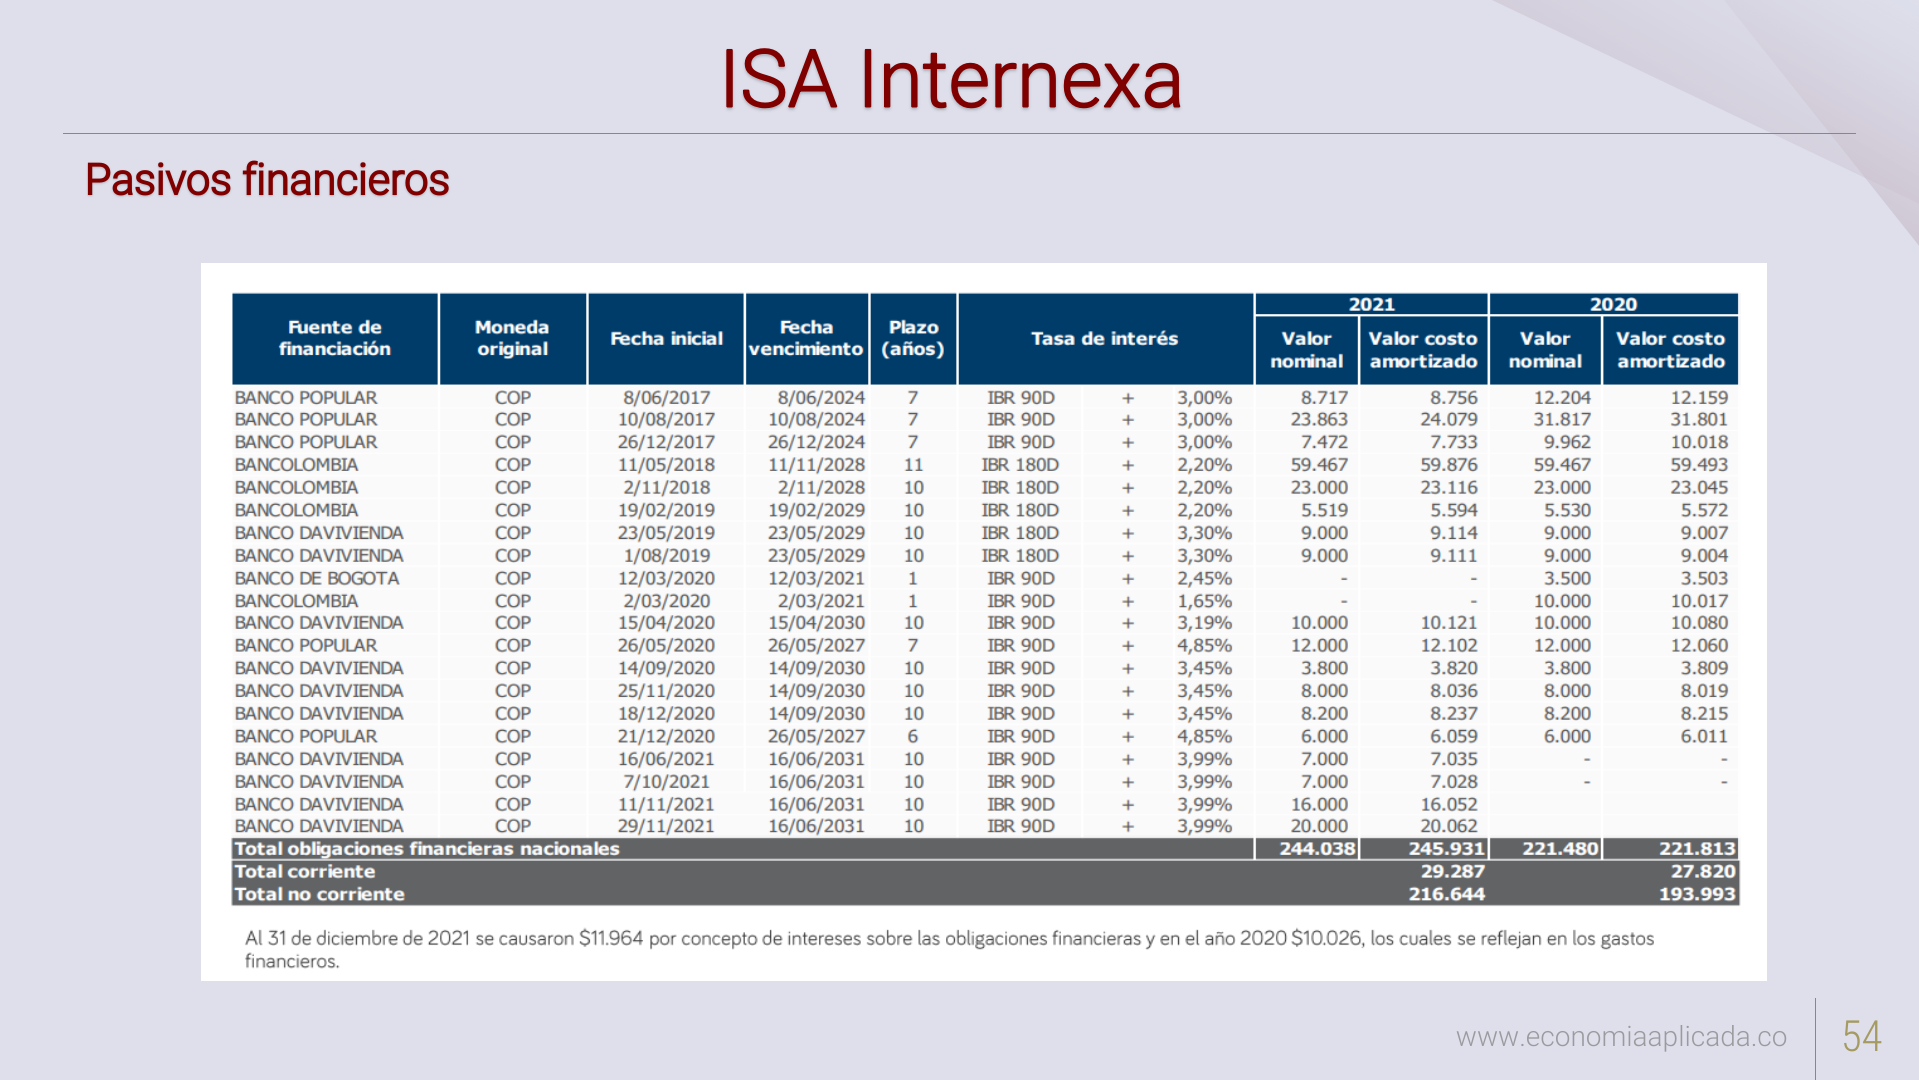Select the initial date 26/12/2017

tap(666, 442)
